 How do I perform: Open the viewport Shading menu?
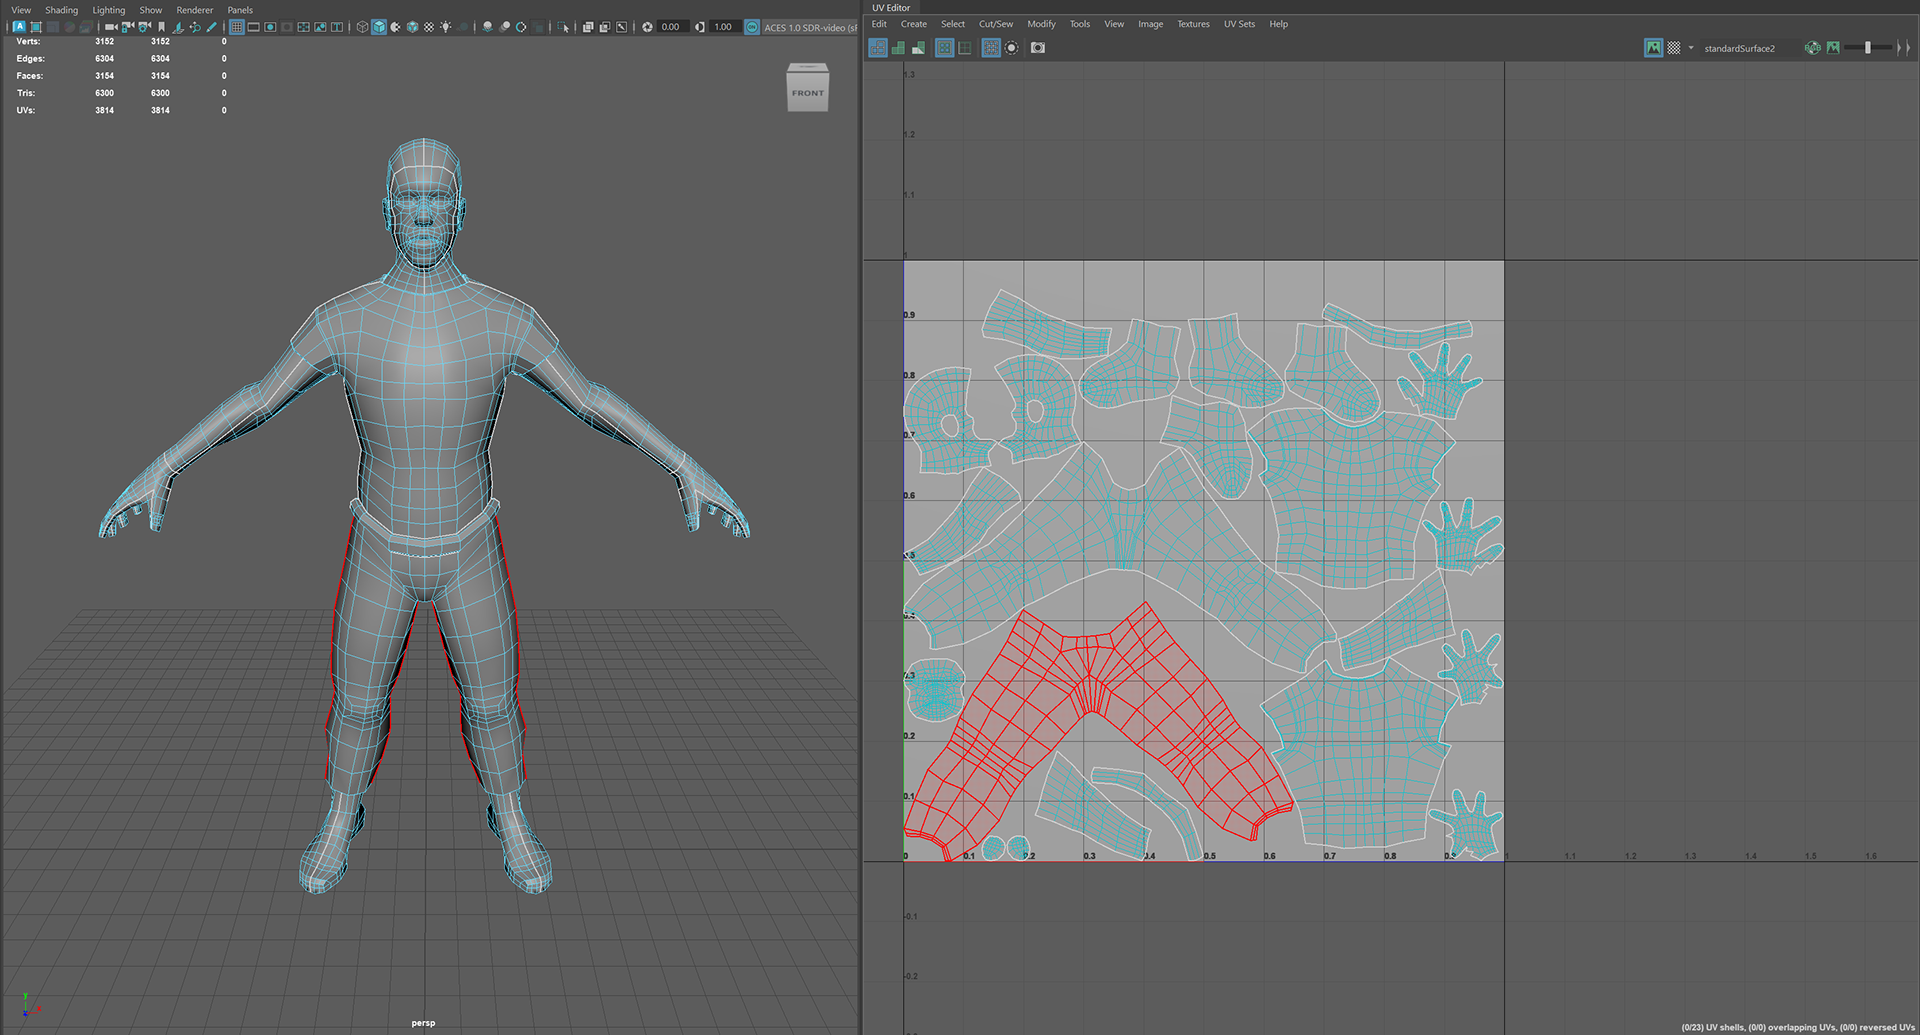(x=61, y=10)
